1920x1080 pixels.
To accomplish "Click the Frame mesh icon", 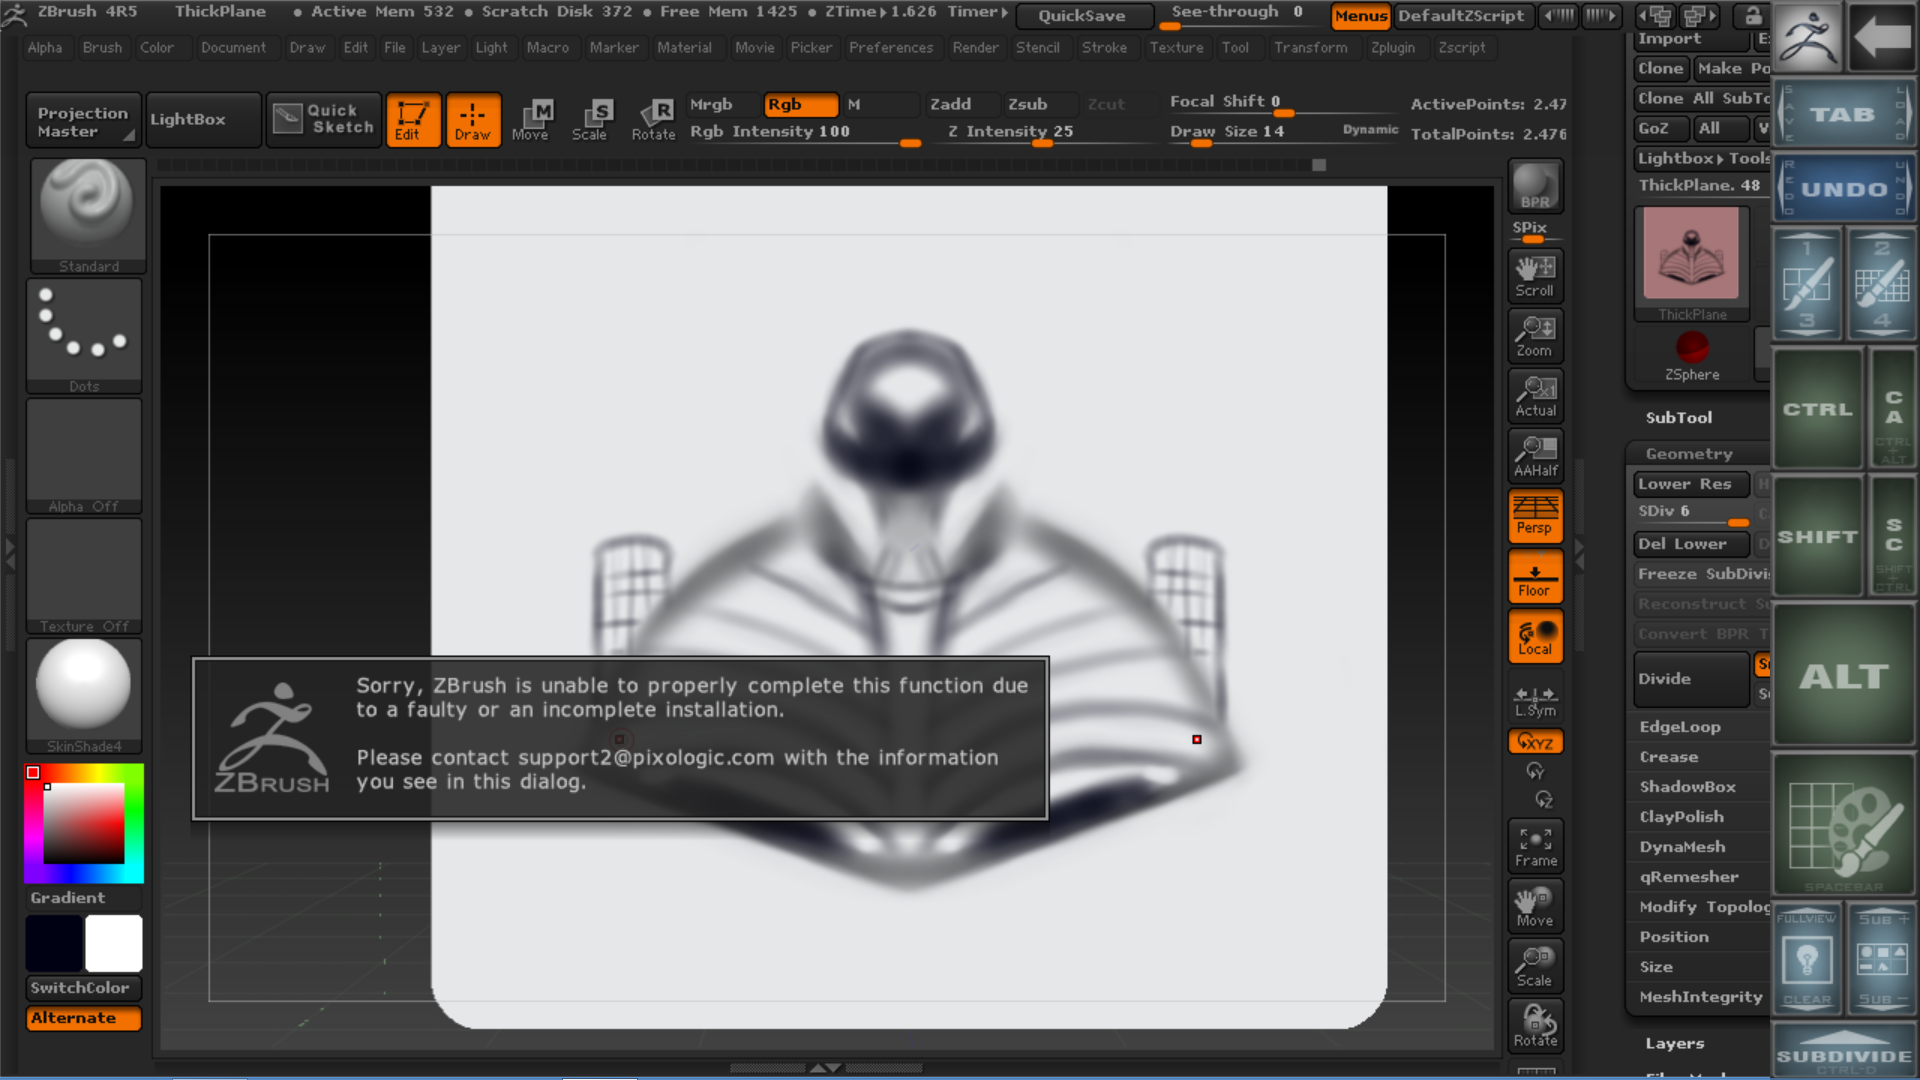I will 1535,846.
